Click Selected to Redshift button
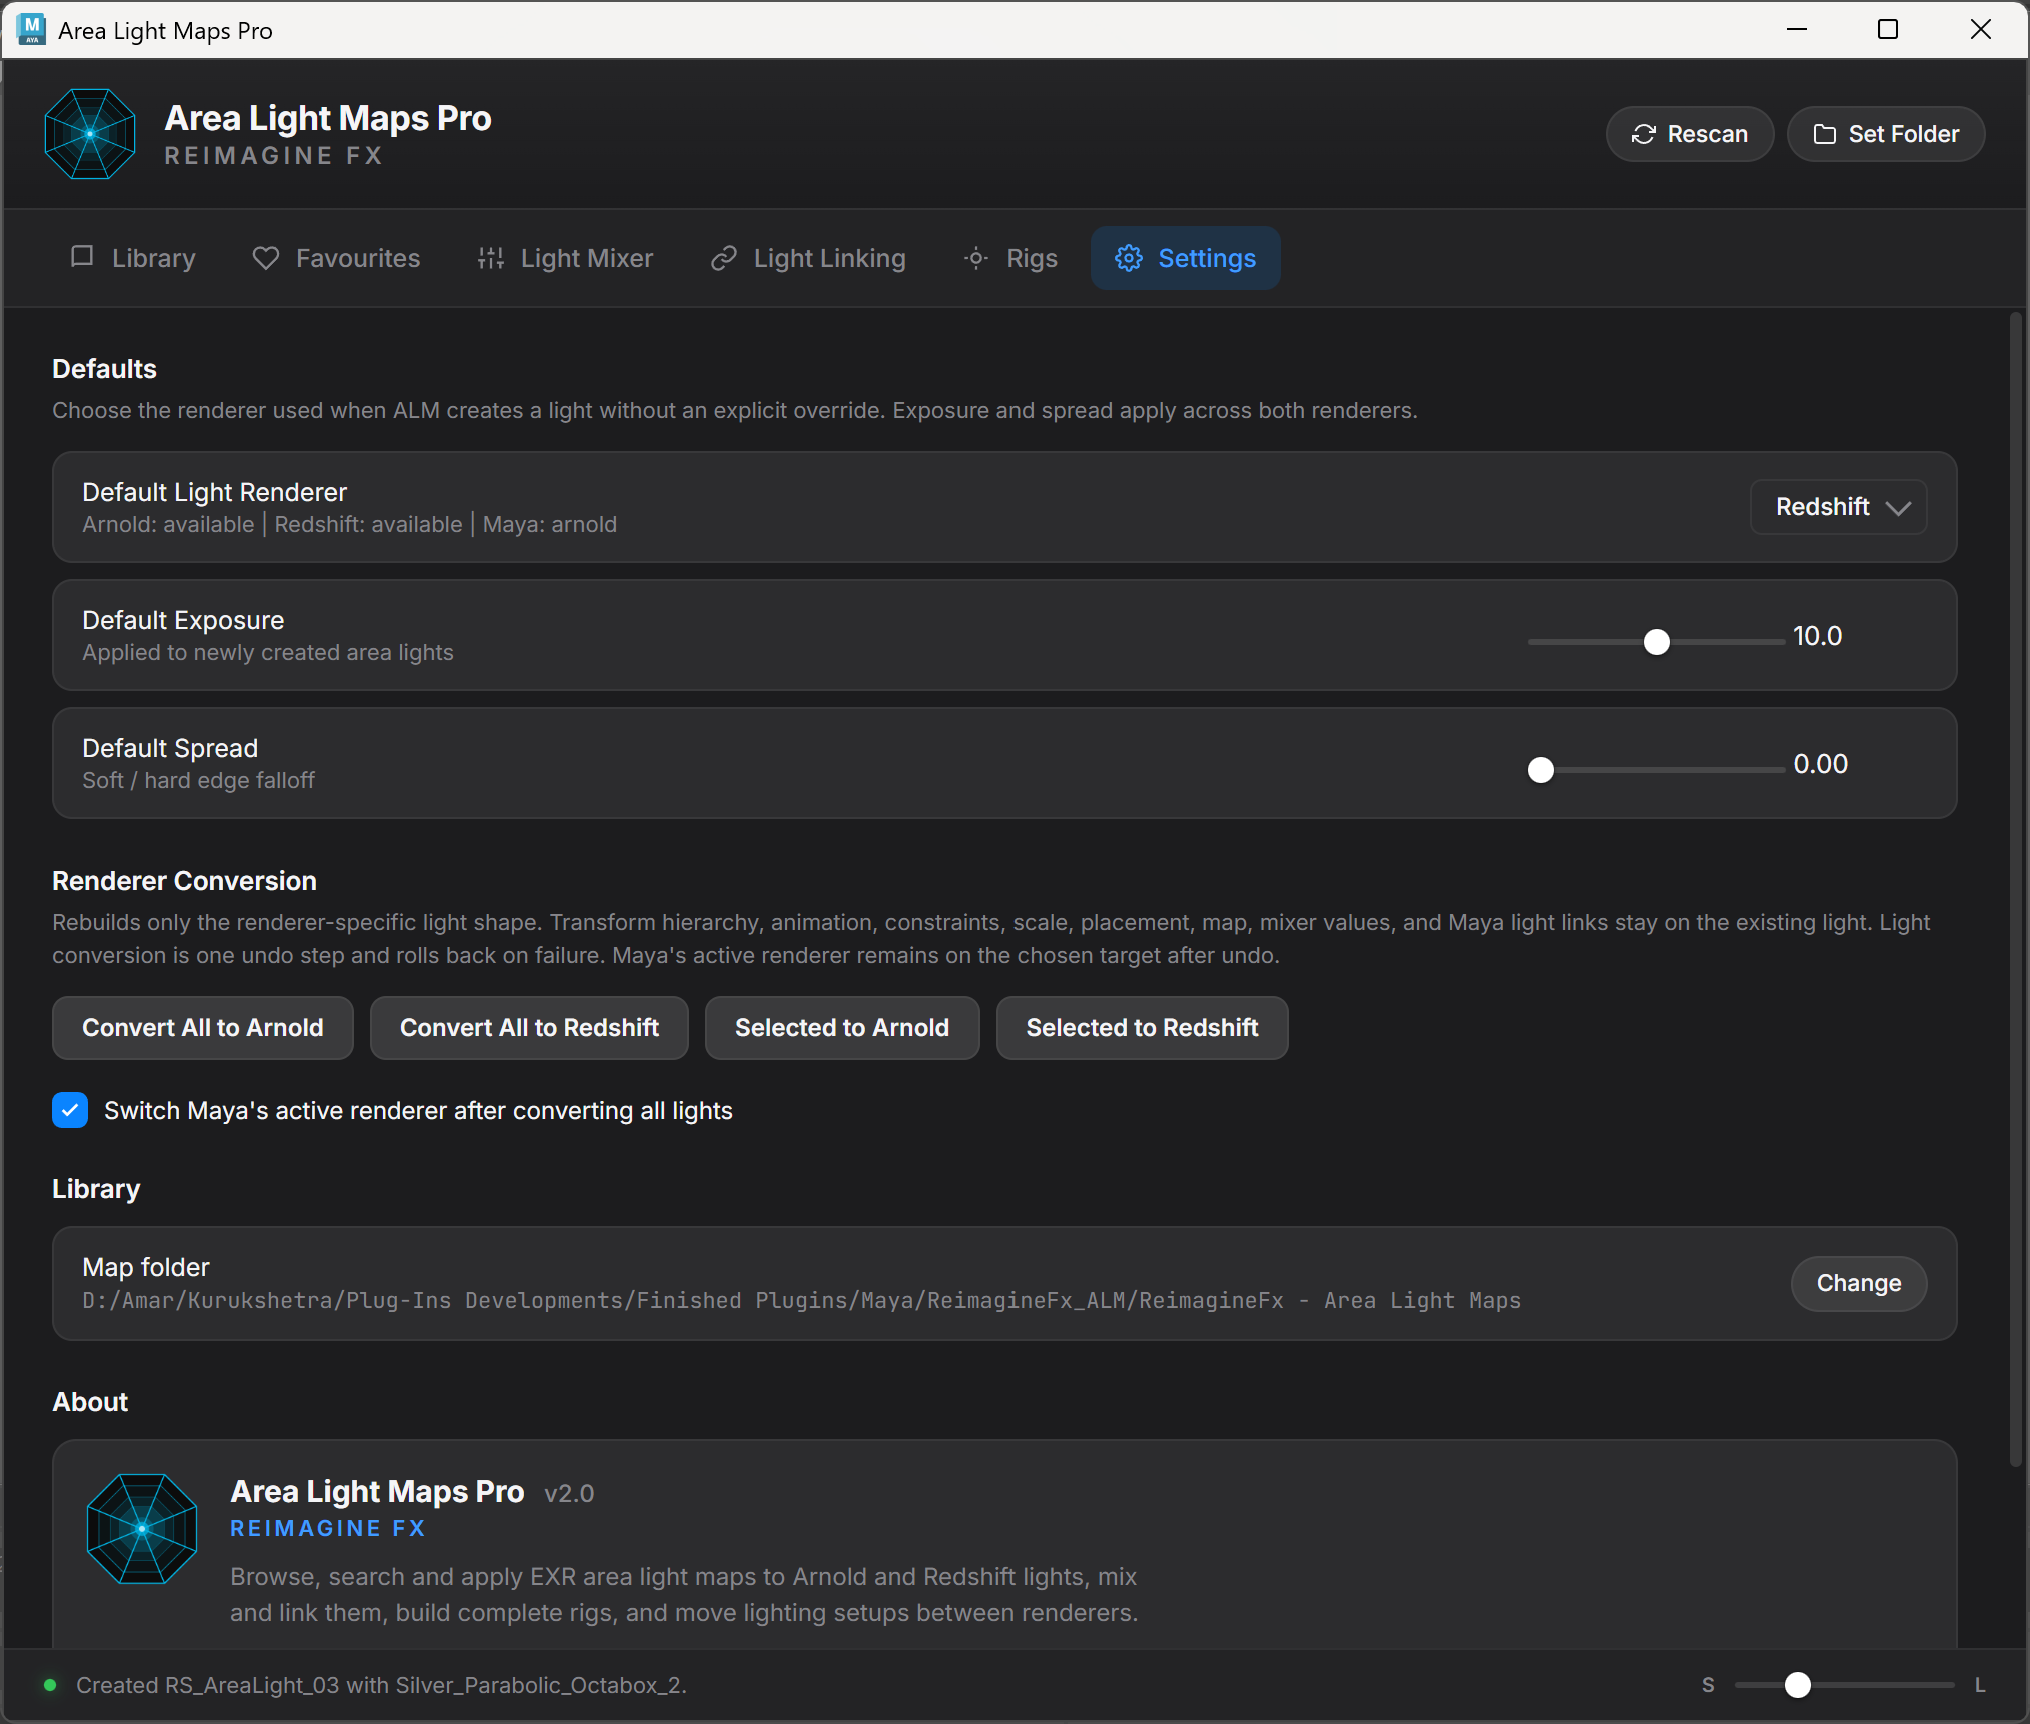The height and width of the screenshot is (1724, 2030). tap(1142, 1028)
